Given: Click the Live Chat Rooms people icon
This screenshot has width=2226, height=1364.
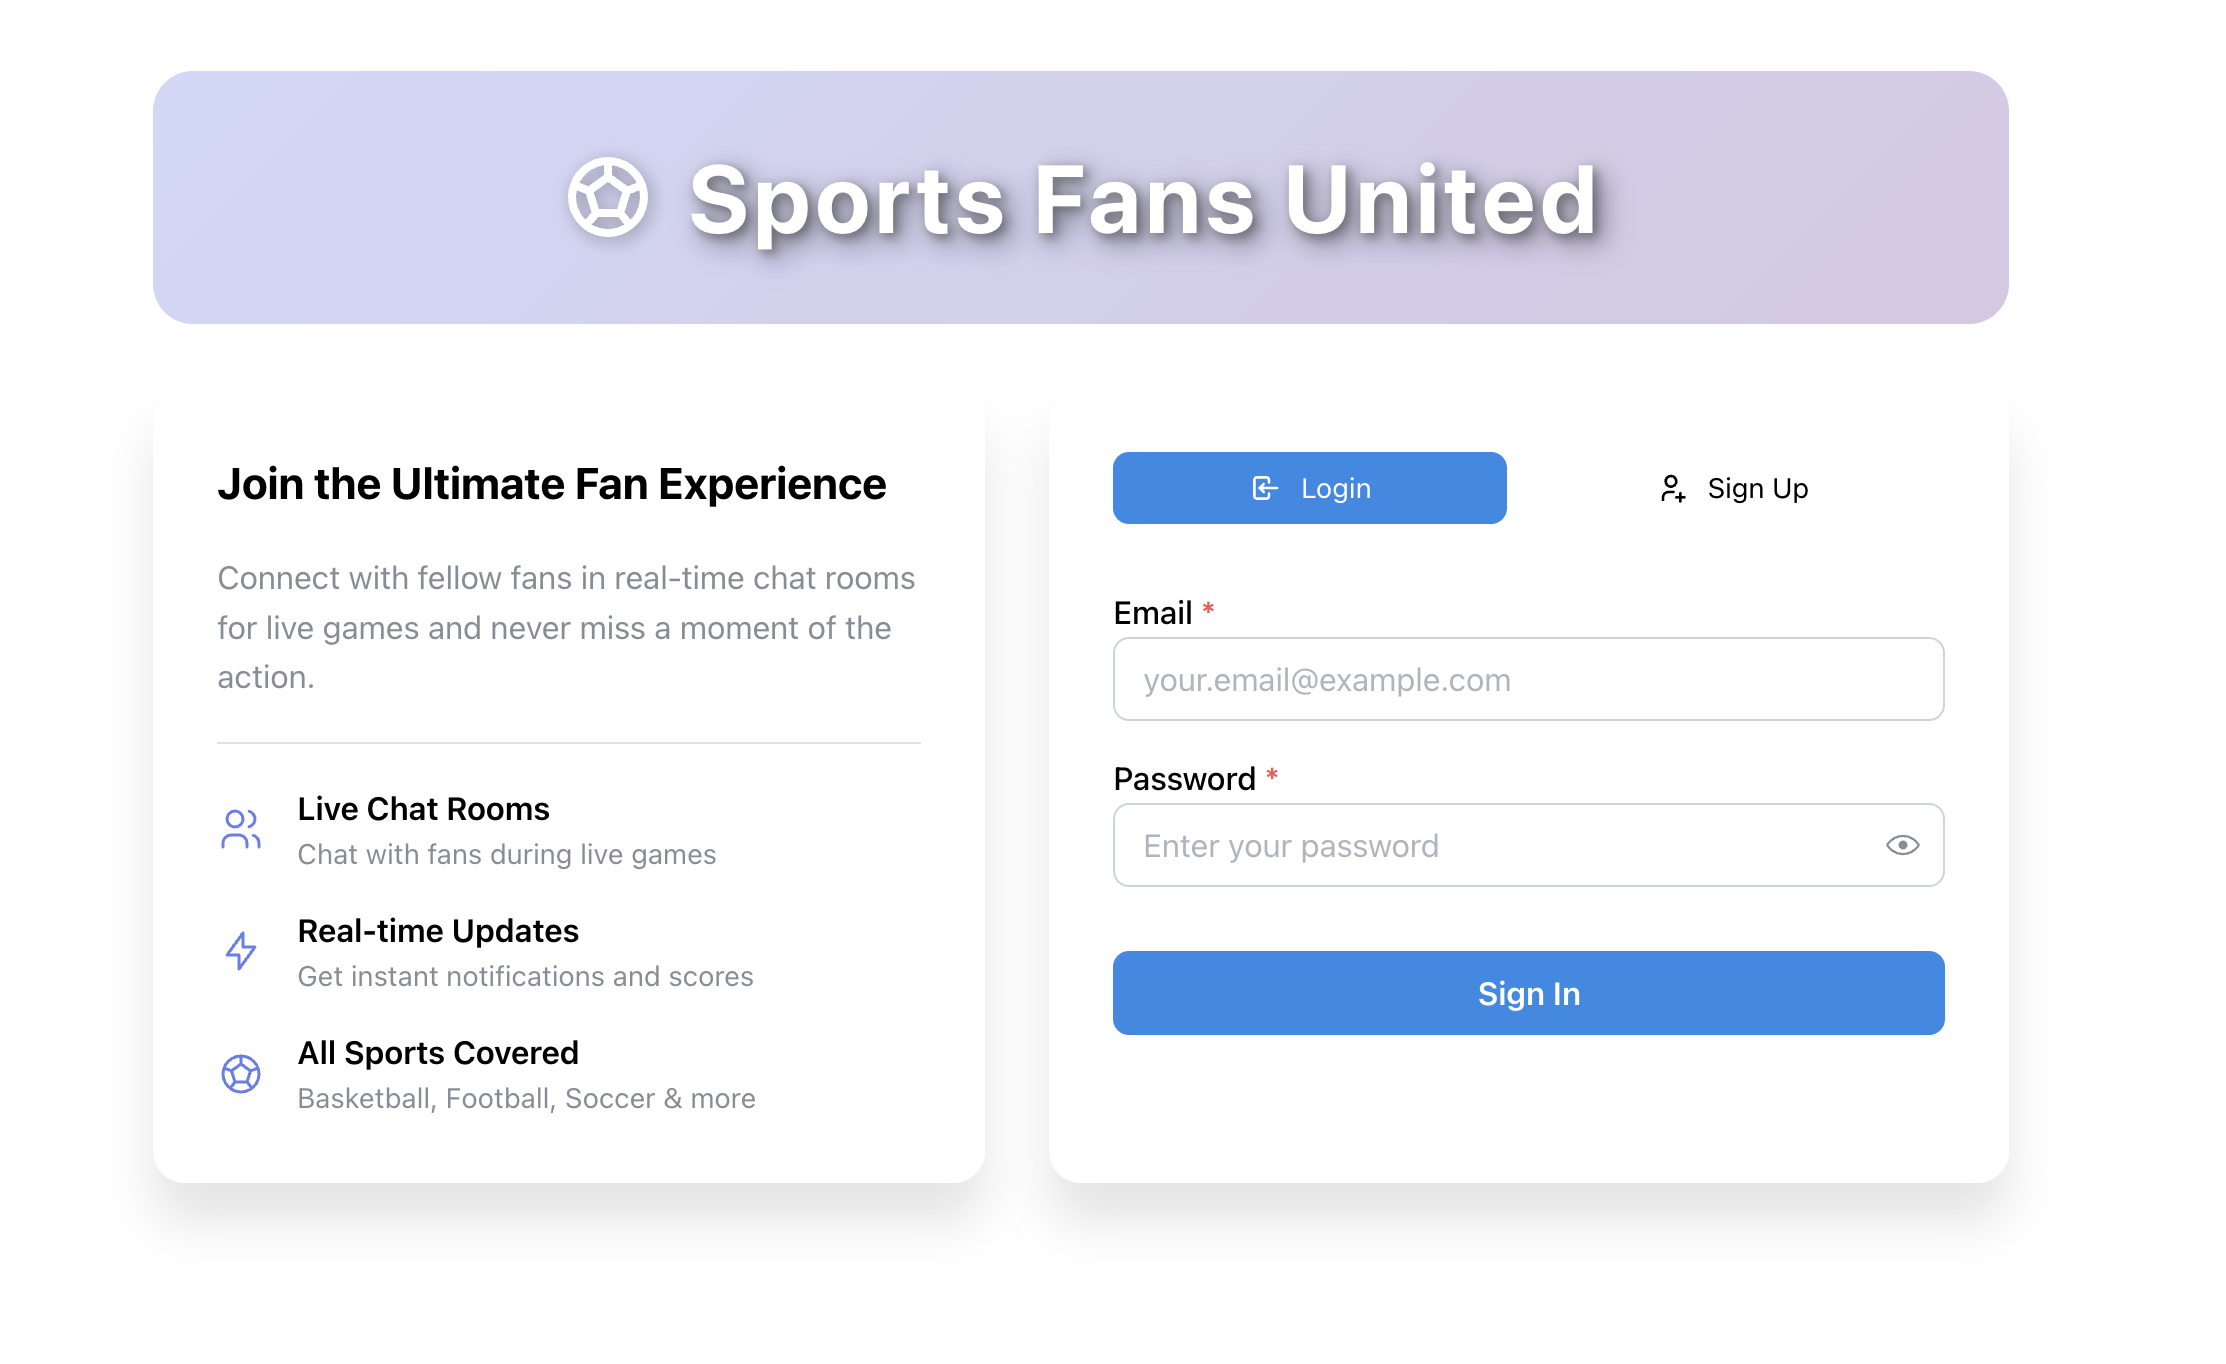Looking at the screenshot, I should click(x=240, y=829).
